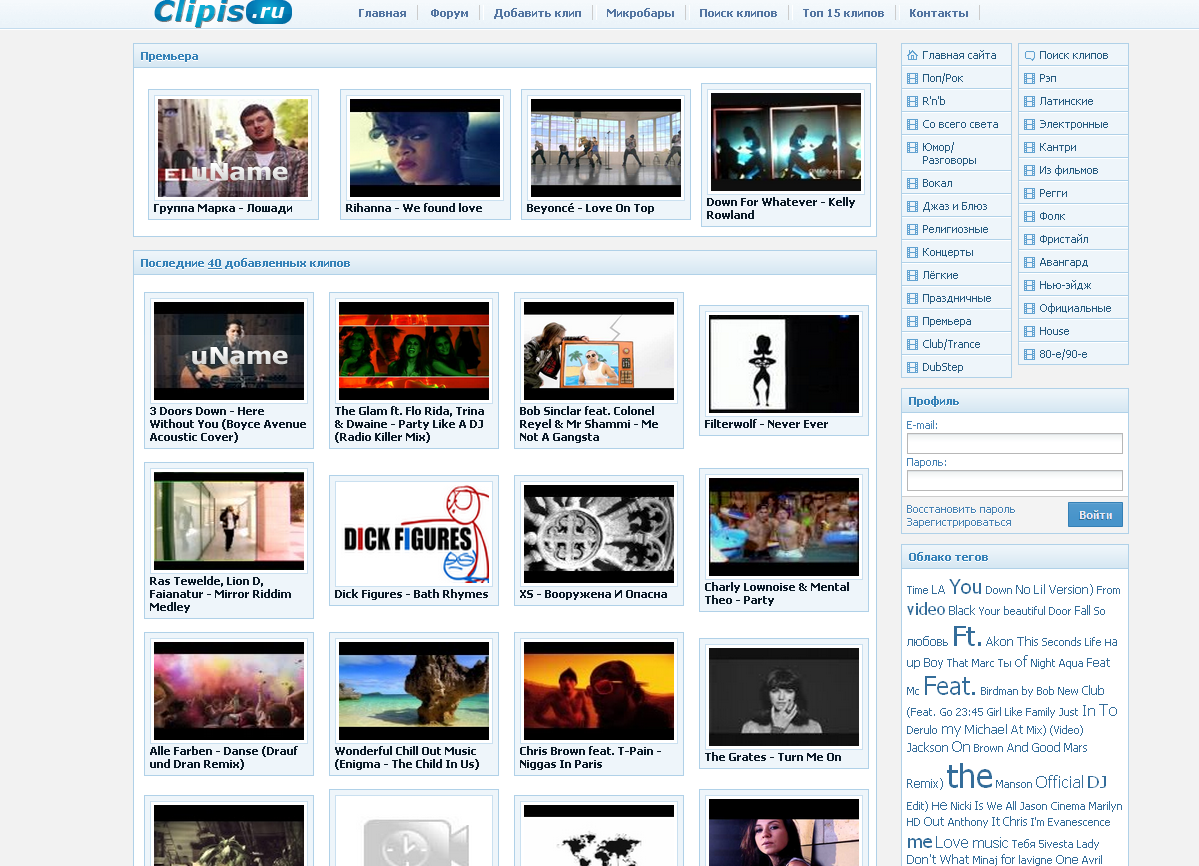1199x866 pixels.
Task: Open the Контакты menu item
Action: (938, 13)
